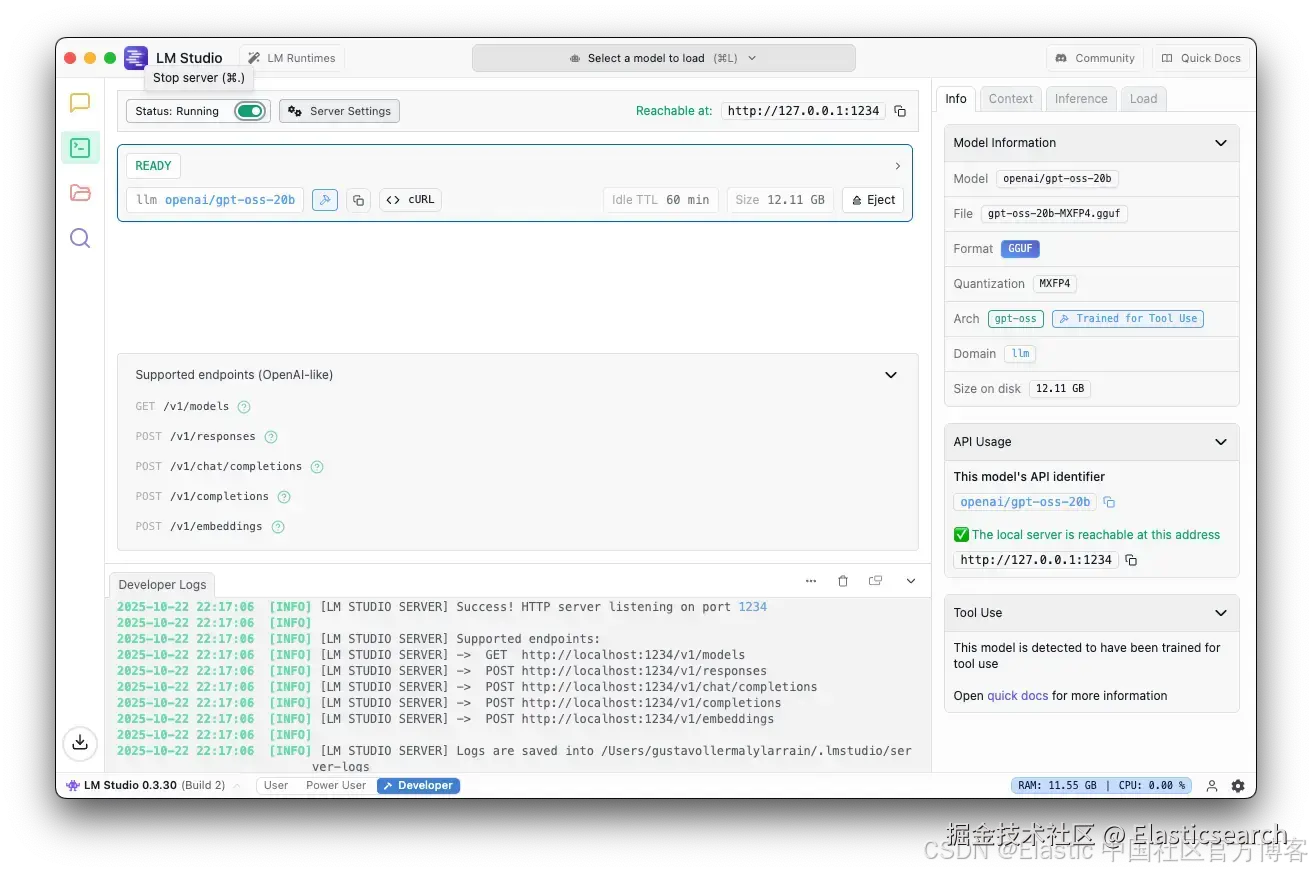Open the Developer terminal sidebar icon

[80, 148]
